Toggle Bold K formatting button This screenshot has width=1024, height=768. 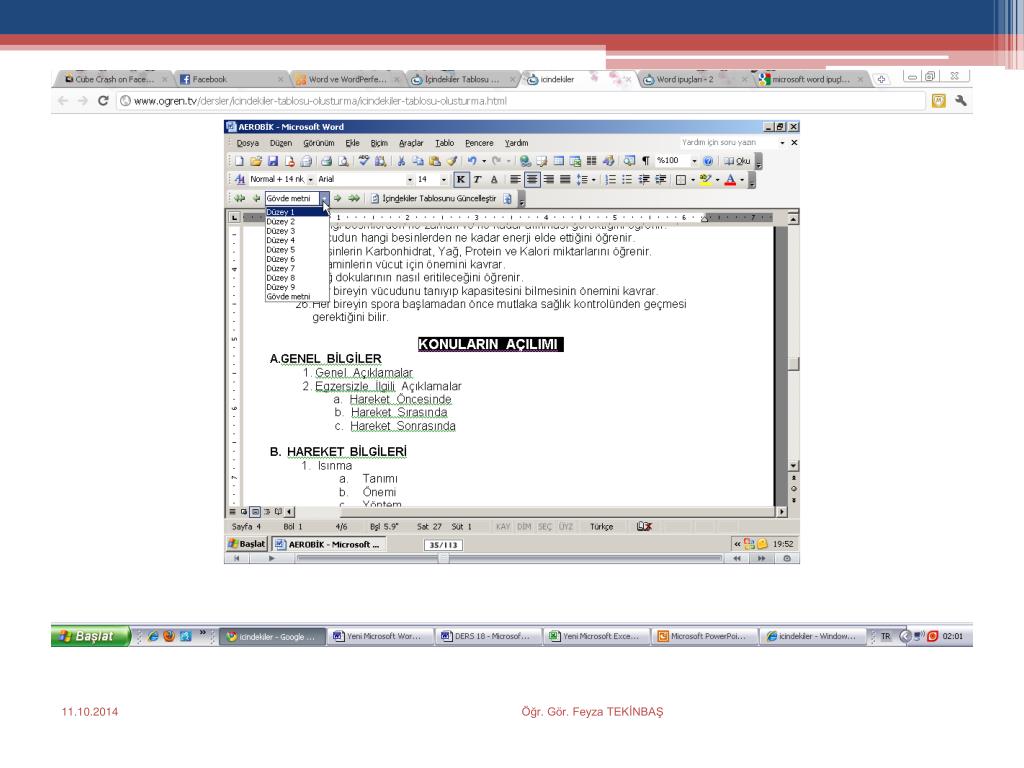coord(461,180)
